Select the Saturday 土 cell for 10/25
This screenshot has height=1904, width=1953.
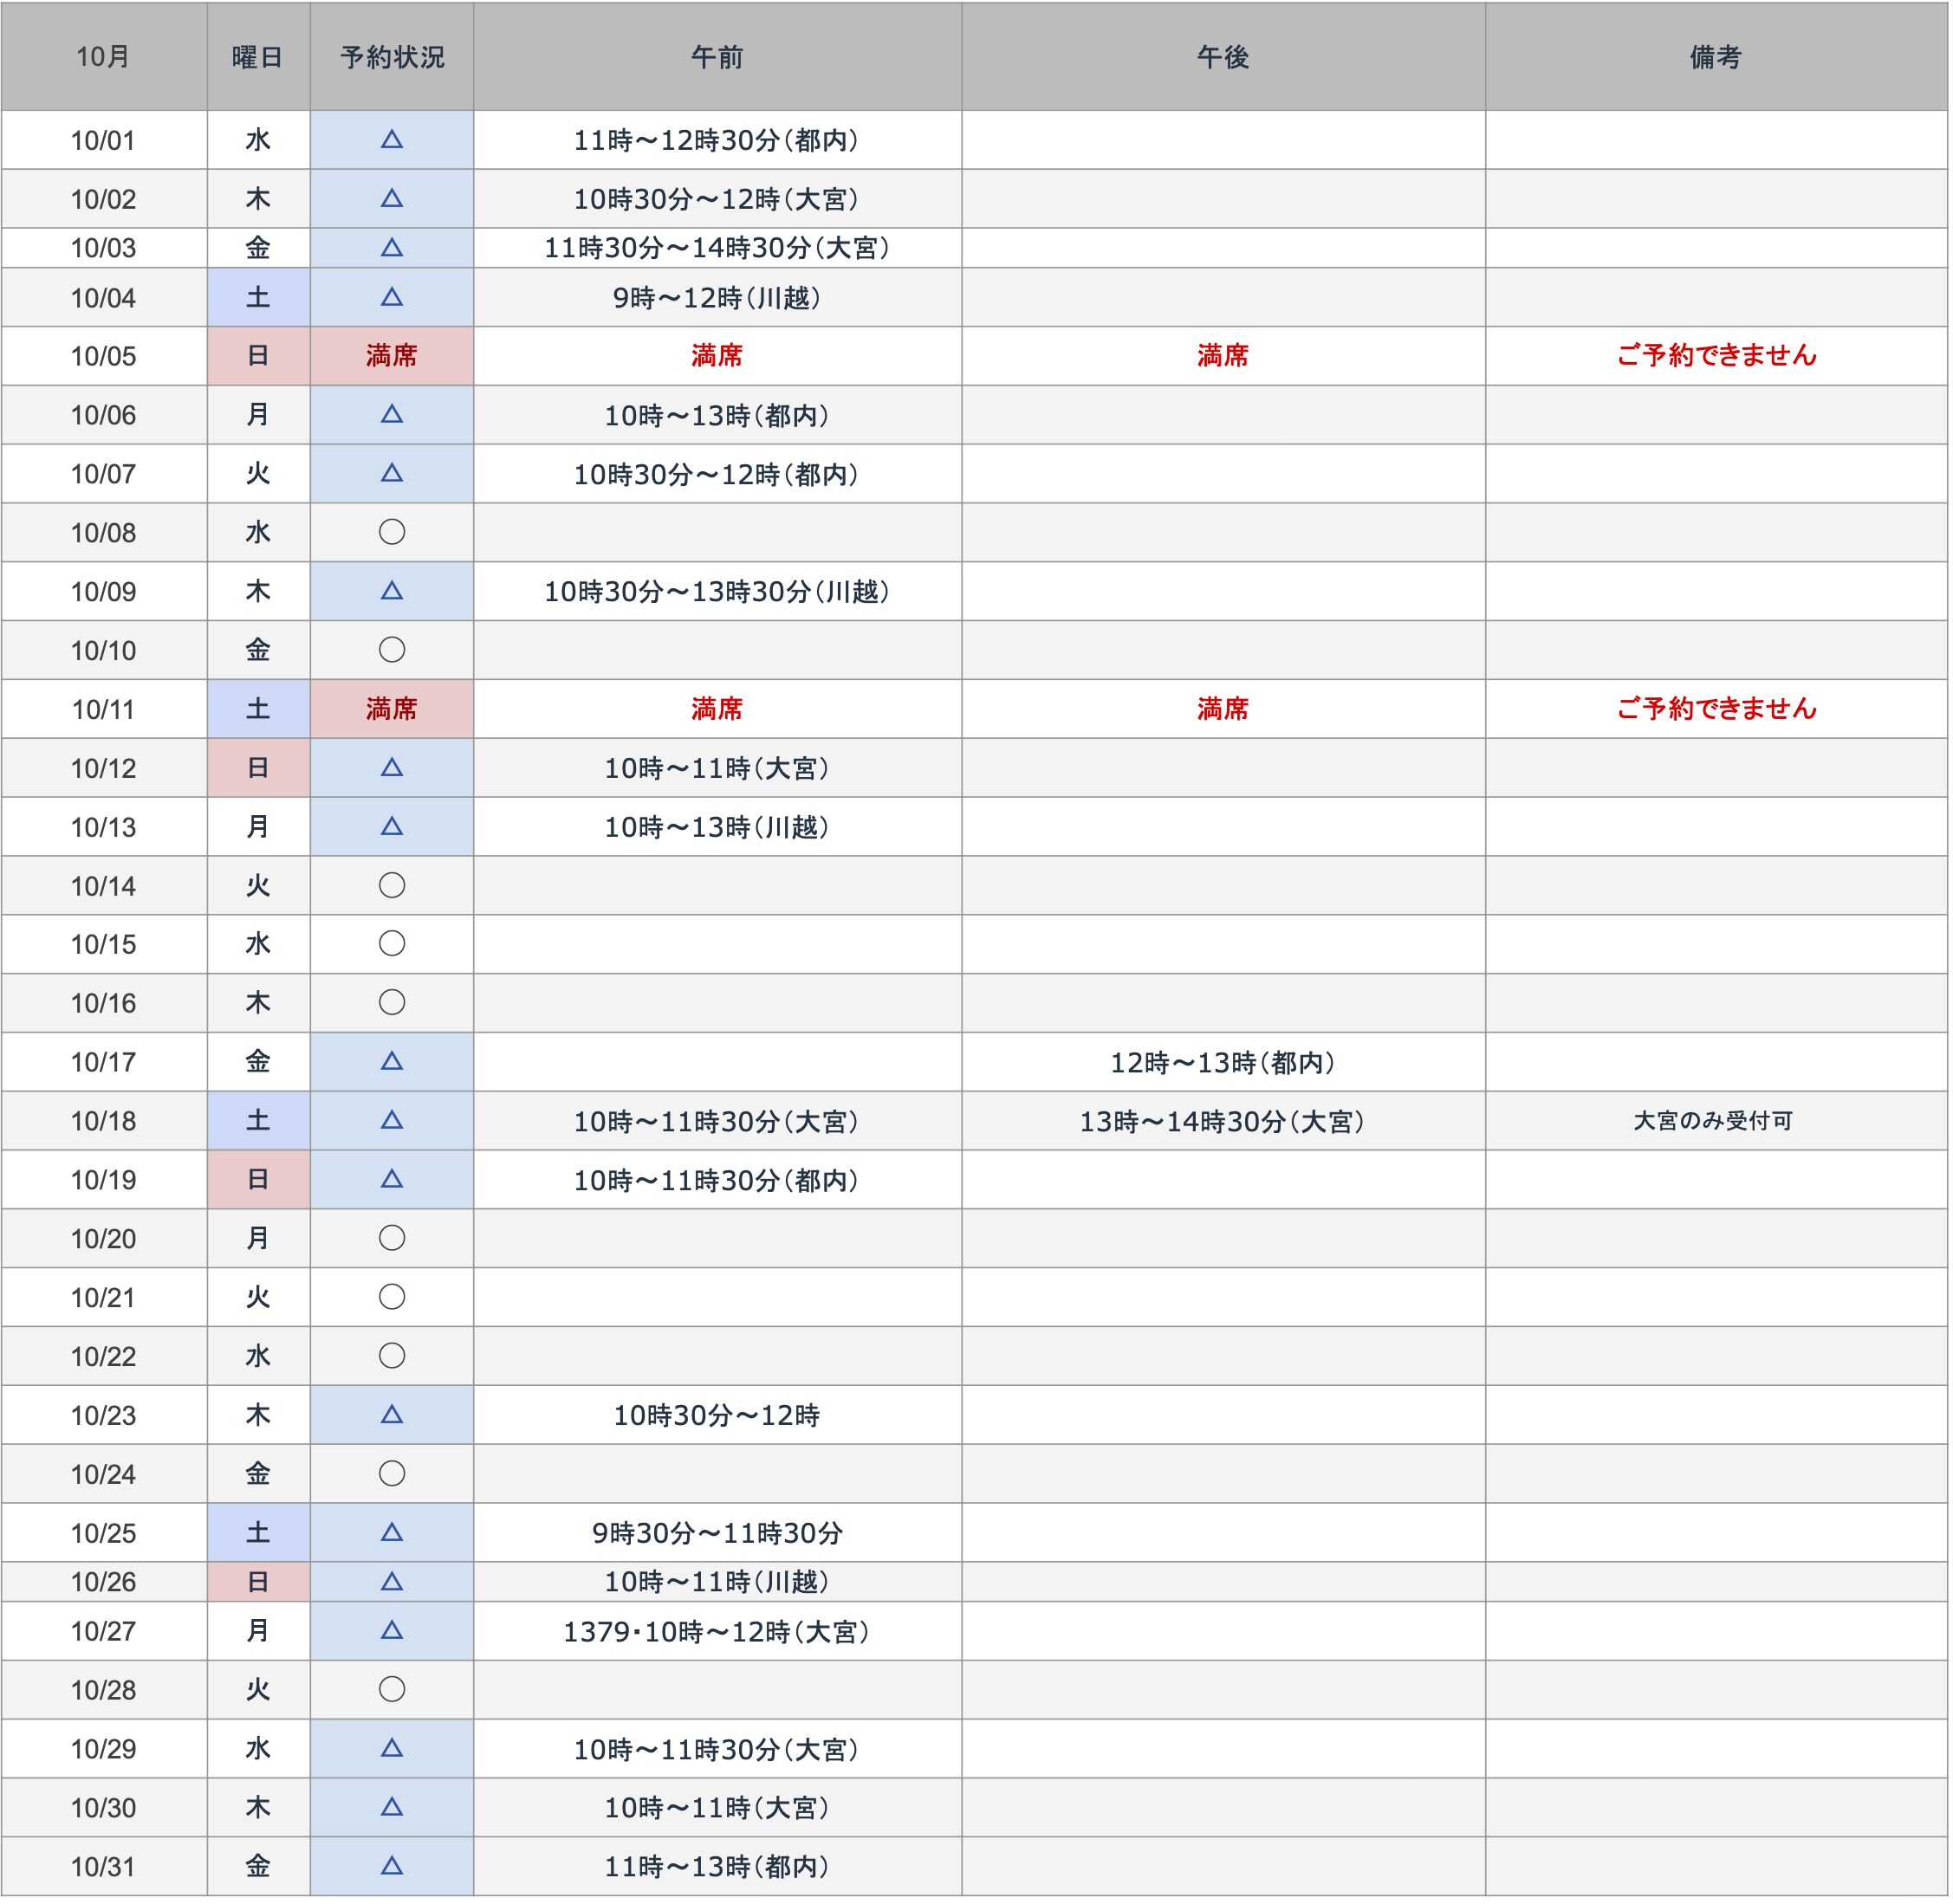tap(258, 1533)
